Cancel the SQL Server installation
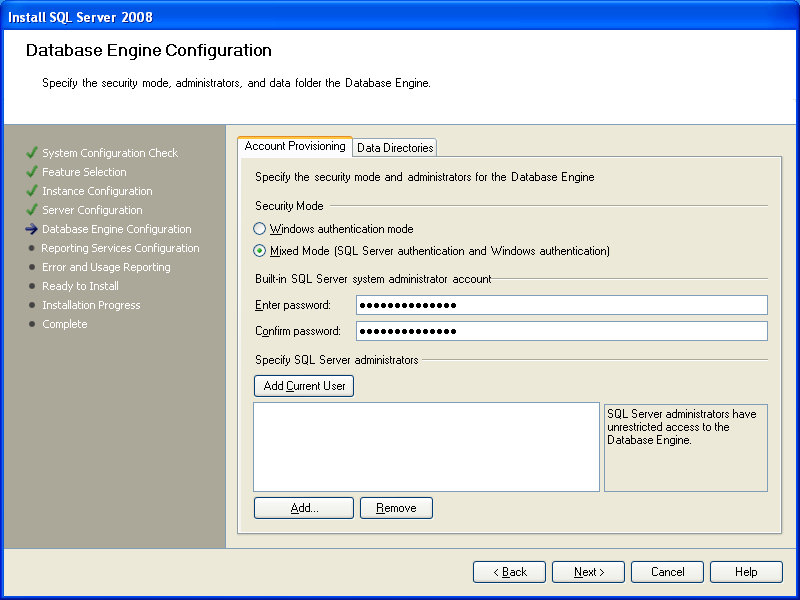The height and width of the screenshot is (600, 800). click(667, 572)
